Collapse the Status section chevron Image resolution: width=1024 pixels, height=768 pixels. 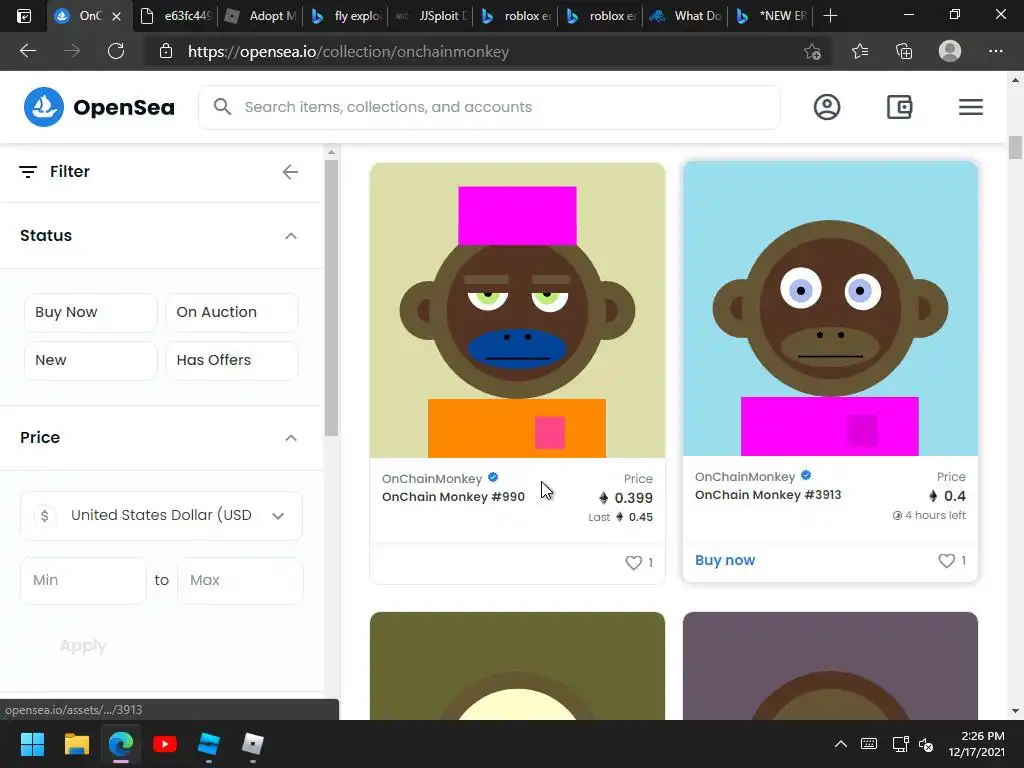291,236
